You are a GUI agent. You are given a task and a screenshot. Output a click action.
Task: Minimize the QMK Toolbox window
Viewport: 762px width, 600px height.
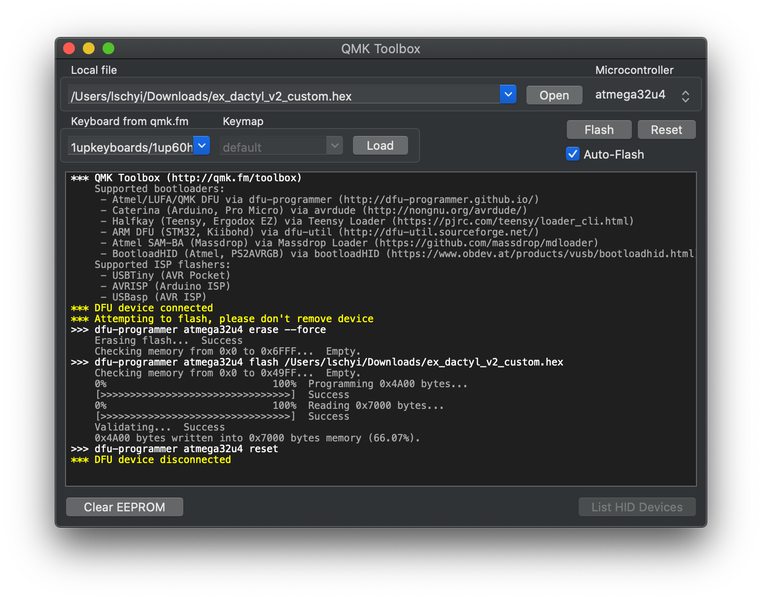pyautogui.click(x=88, y=48)
